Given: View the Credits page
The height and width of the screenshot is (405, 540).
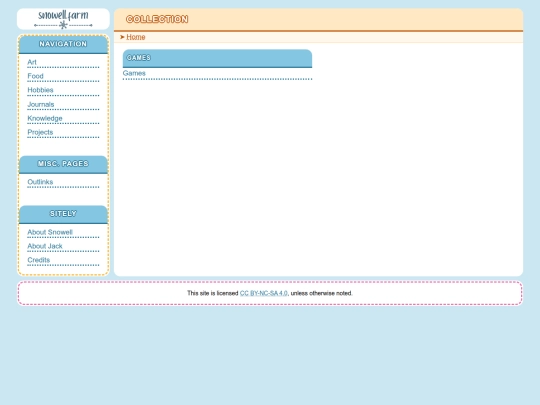Looking at the screenshot, I should click(x=39, y=260).
